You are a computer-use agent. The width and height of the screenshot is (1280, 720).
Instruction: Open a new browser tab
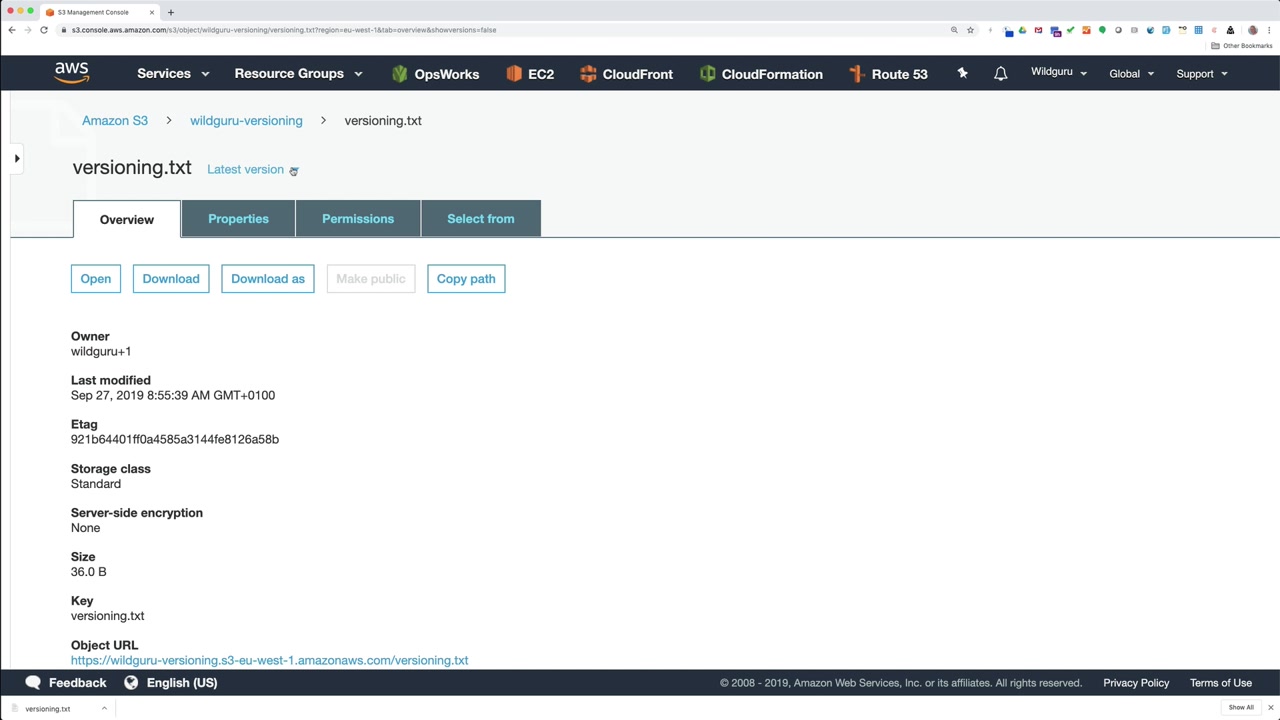[171, 12]
